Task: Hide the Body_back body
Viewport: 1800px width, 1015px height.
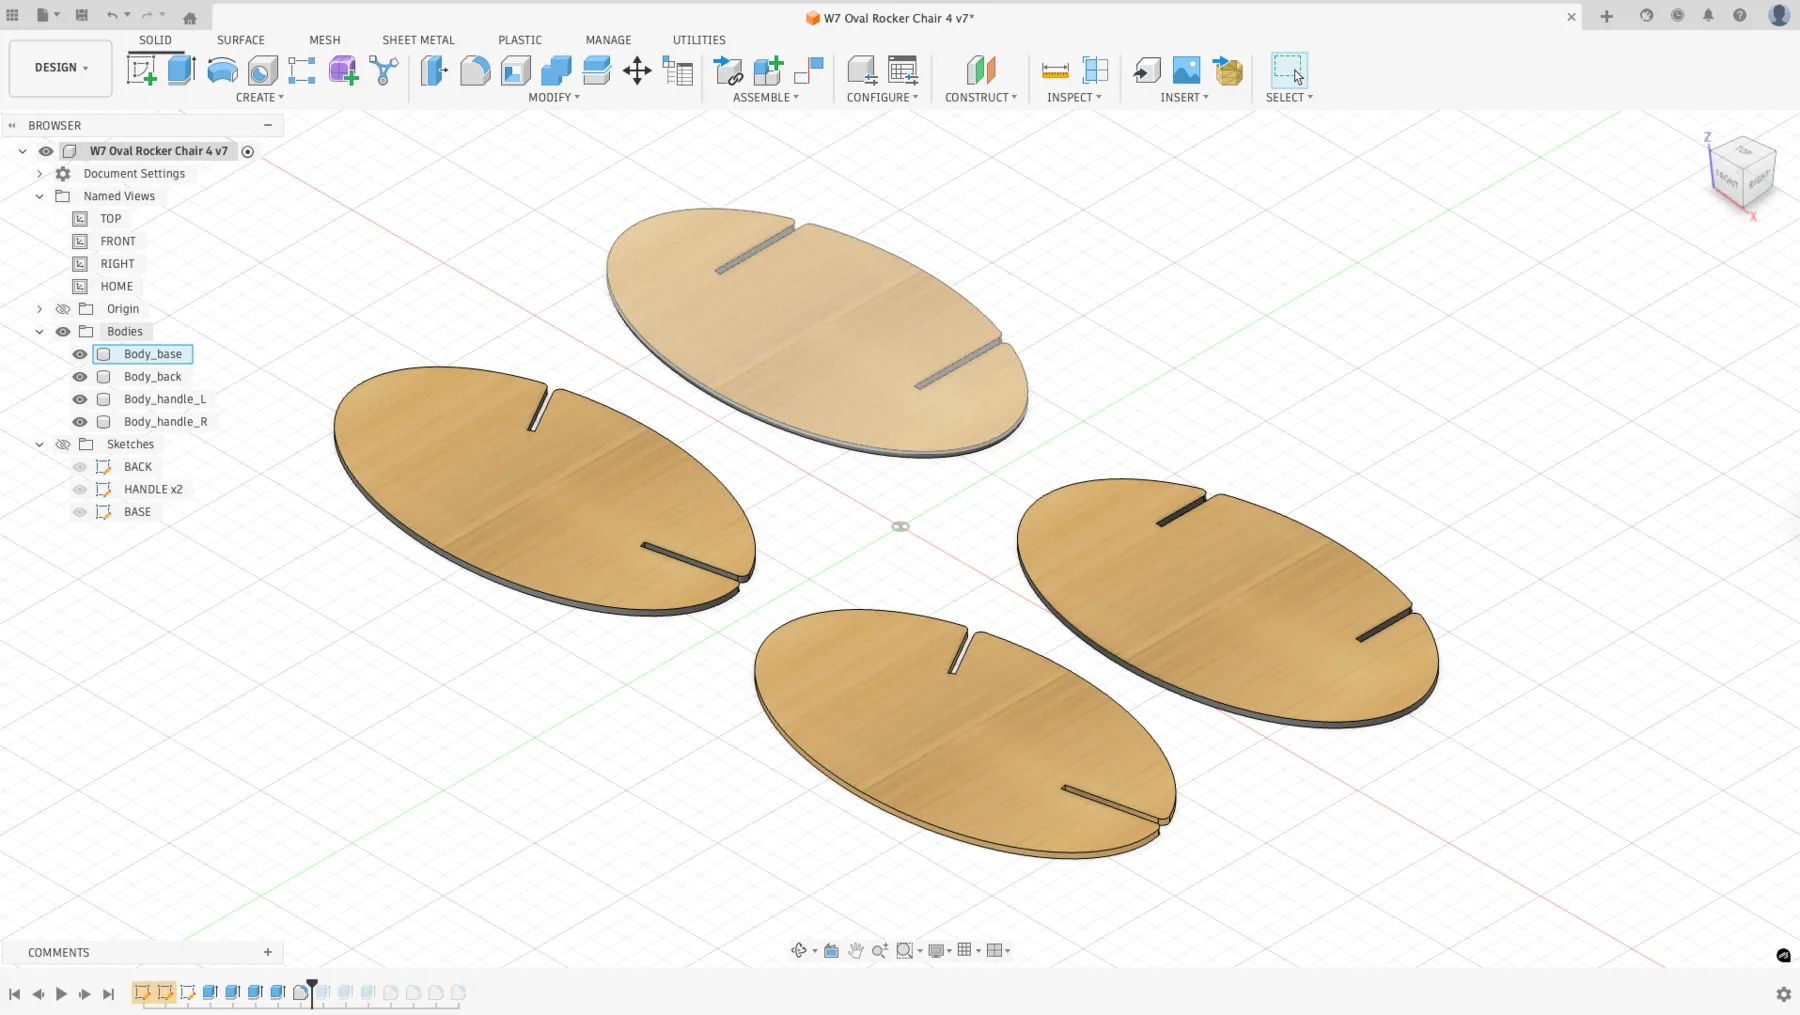Action: click(79, 377)
